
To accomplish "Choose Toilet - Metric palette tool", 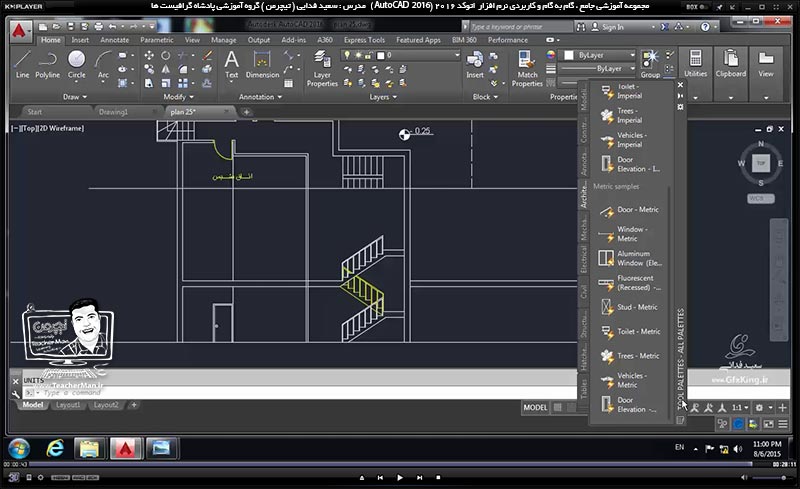I will pyautogui.click(x=629, y=332).
